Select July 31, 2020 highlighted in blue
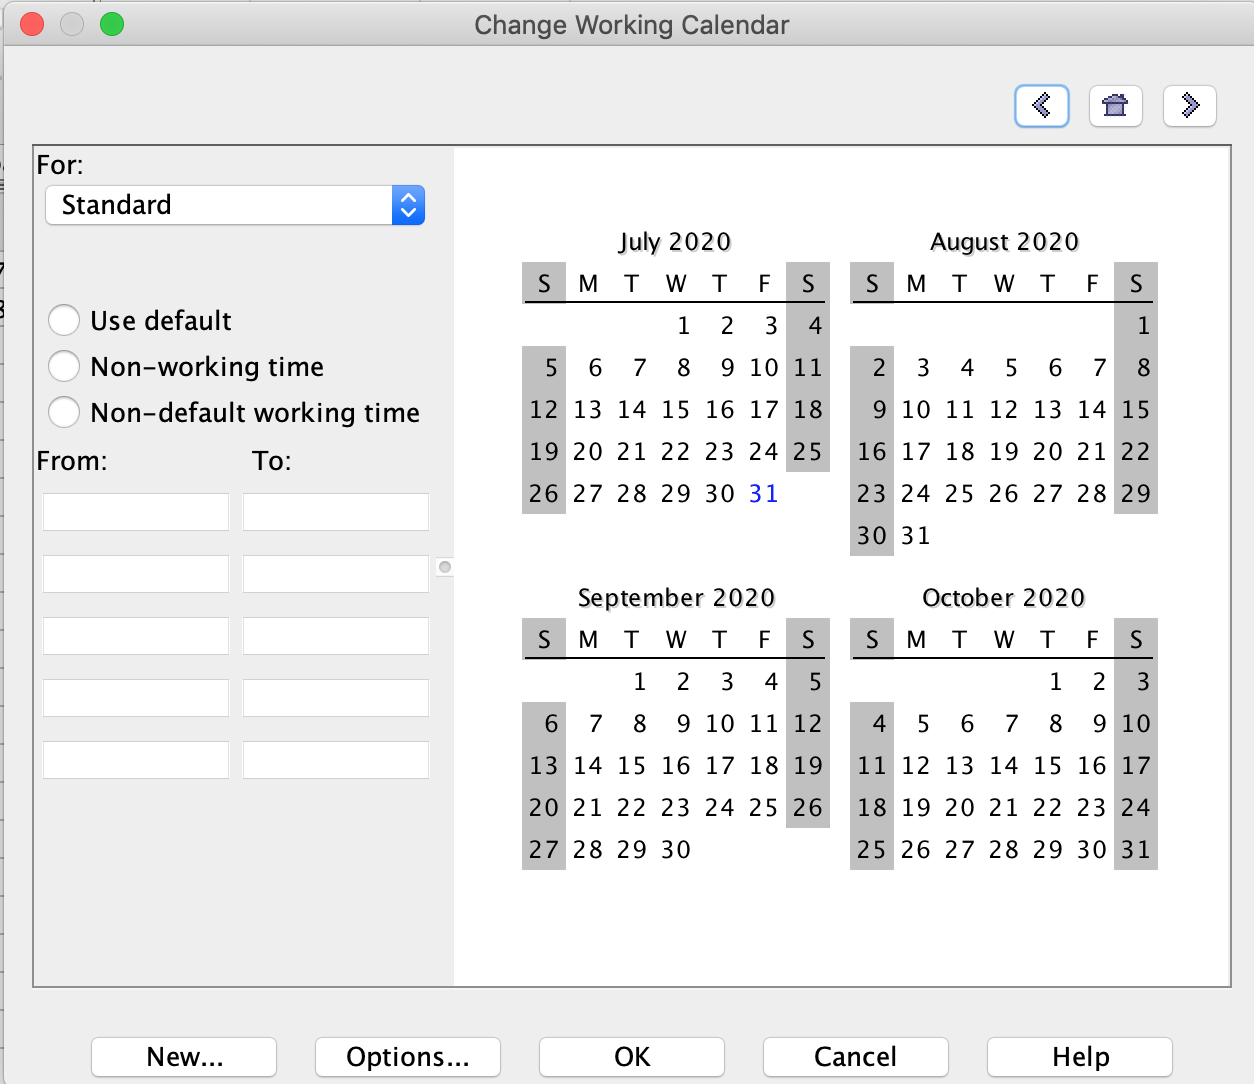Image resolution: width=1254 pixels, height=1084 pixels. coord(764,493)
